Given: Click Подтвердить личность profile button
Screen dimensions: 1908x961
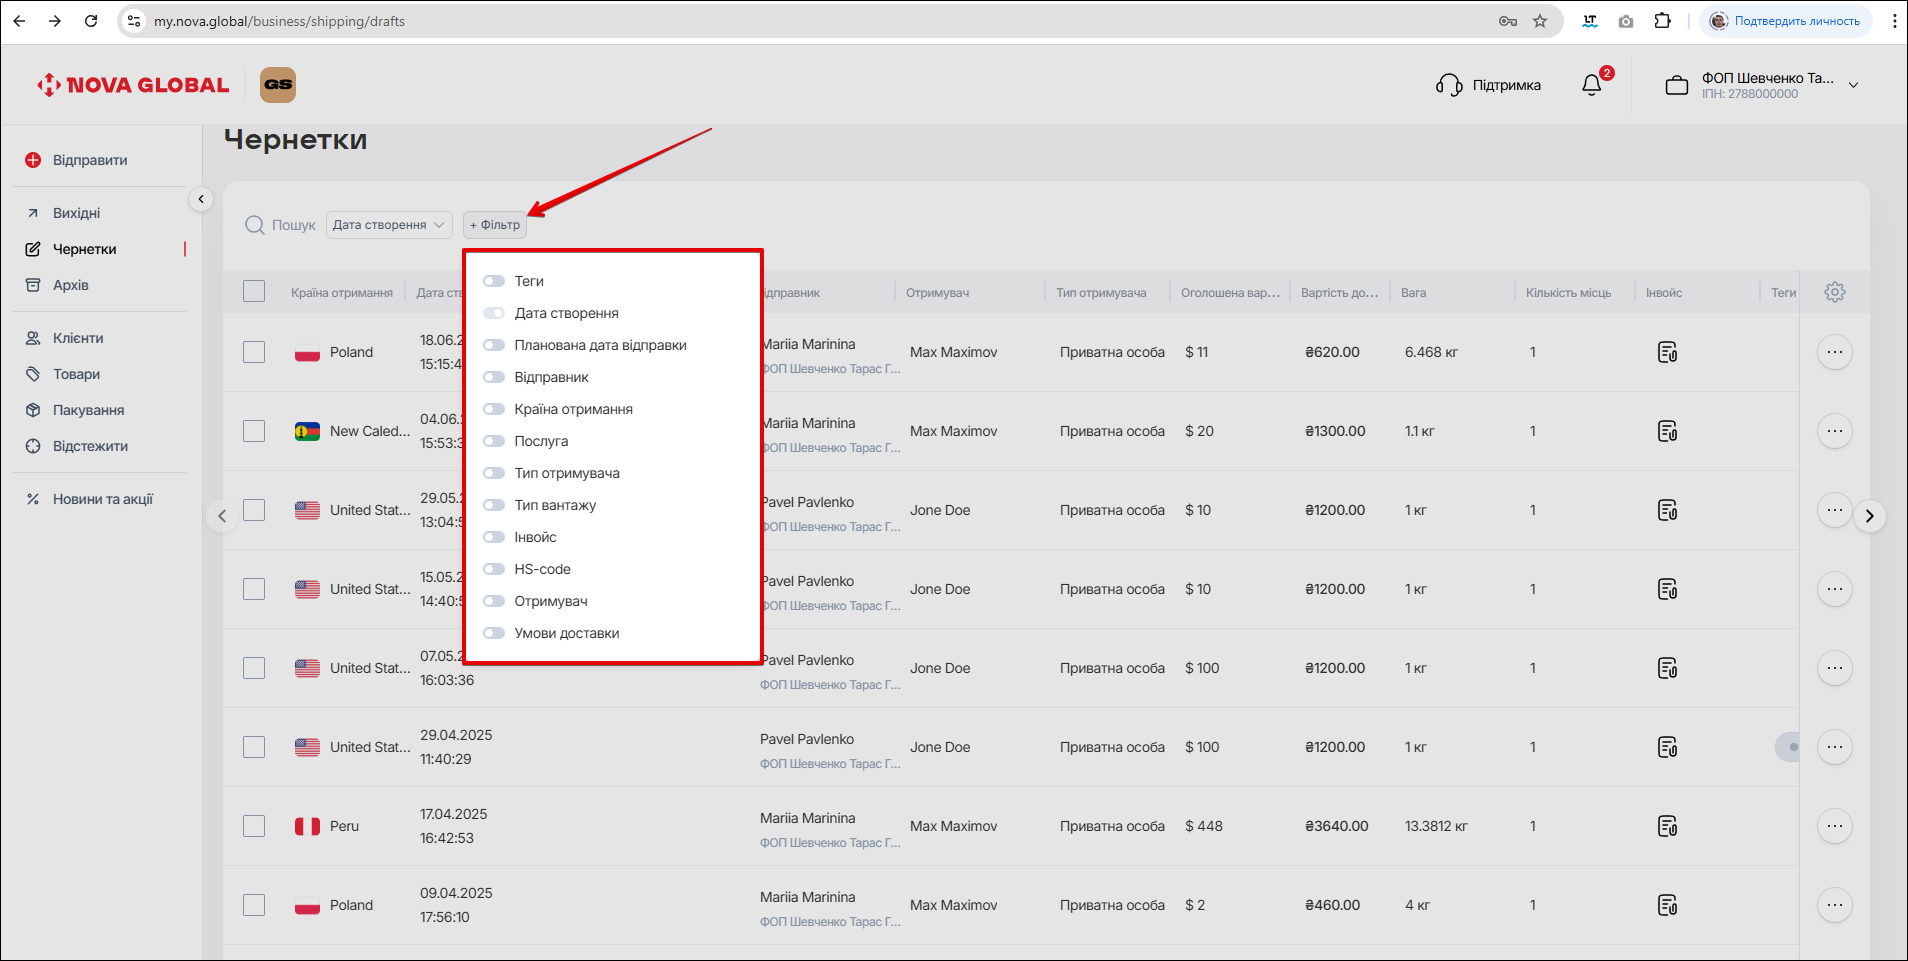Looking at the screenshot, I should [x=1786, y=21].
